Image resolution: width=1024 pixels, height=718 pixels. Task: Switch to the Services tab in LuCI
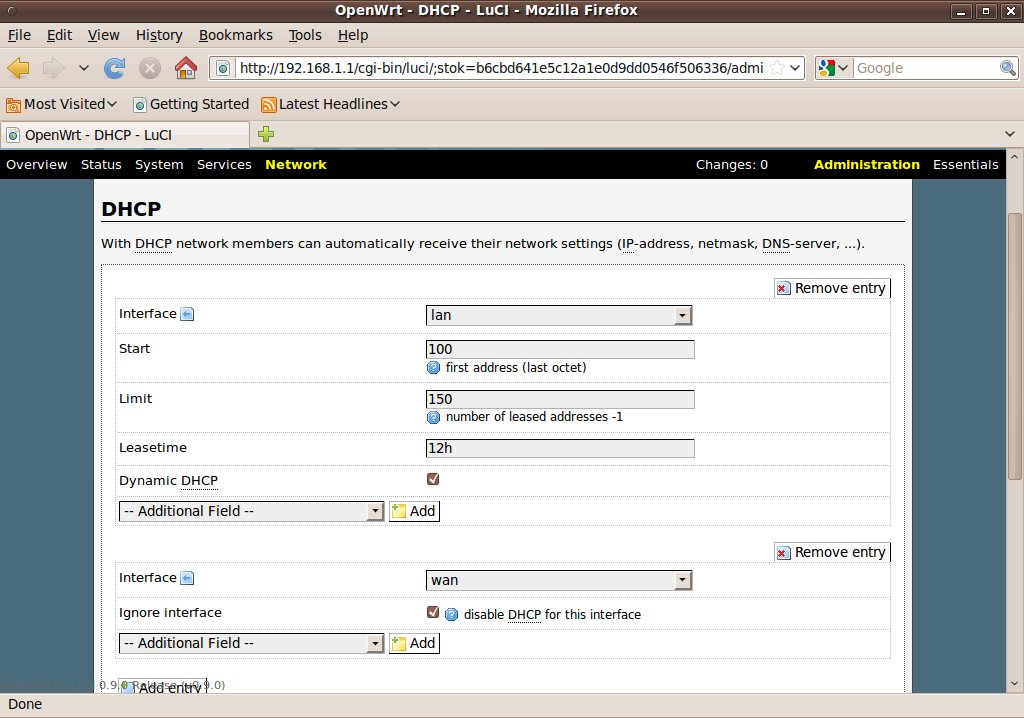click(224, 164)
